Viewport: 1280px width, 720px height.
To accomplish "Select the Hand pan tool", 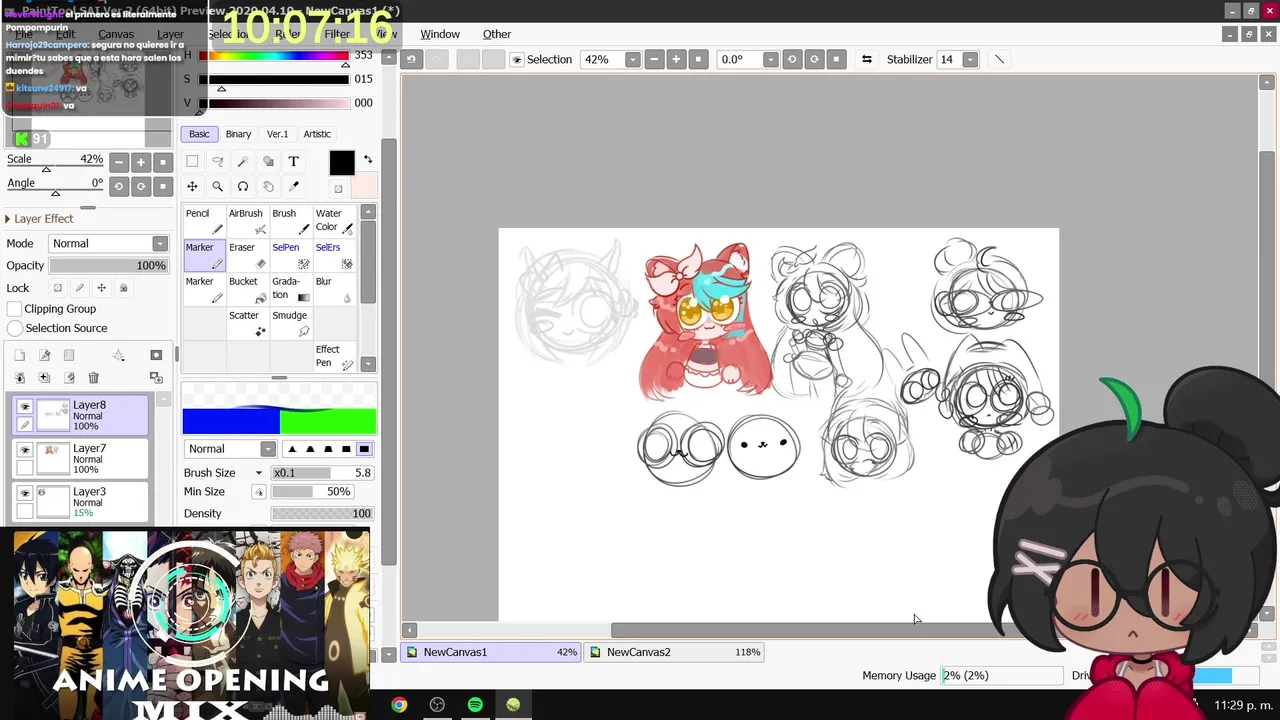I will [268, 186].
